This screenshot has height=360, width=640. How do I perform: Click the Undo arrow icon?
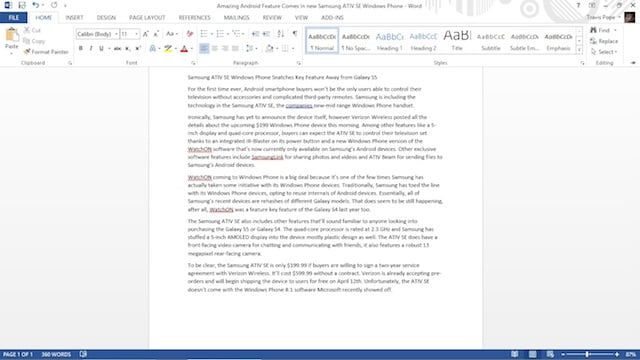point(36,5)
